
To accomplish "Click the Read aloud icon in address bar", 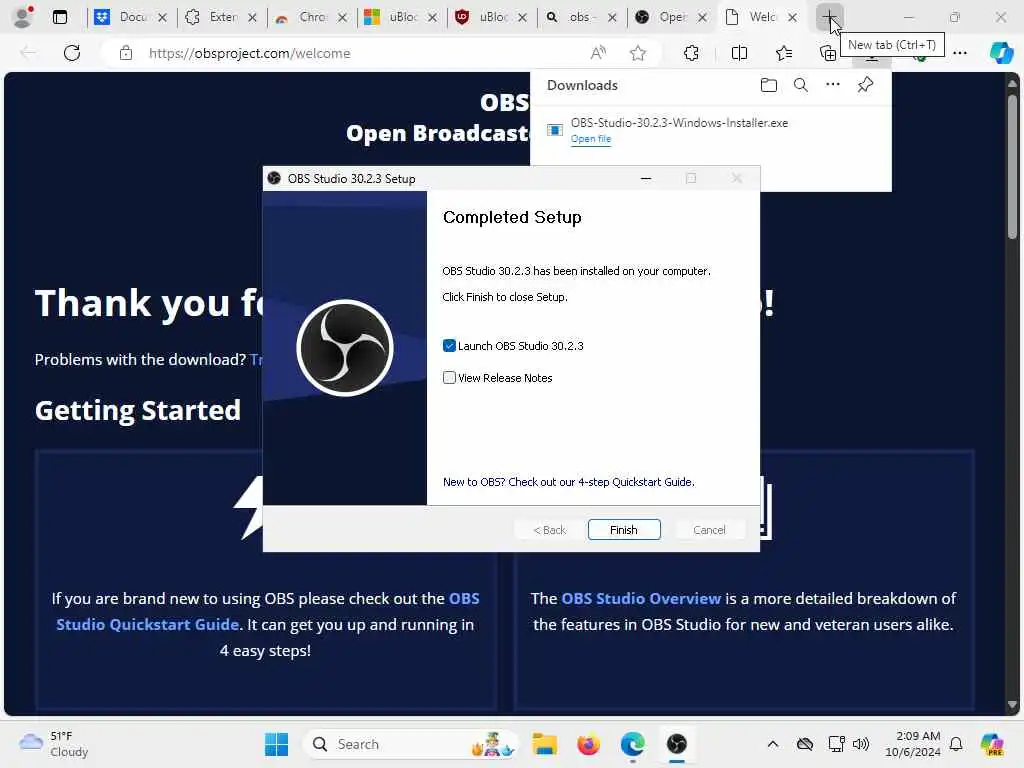I will [598, 53].
